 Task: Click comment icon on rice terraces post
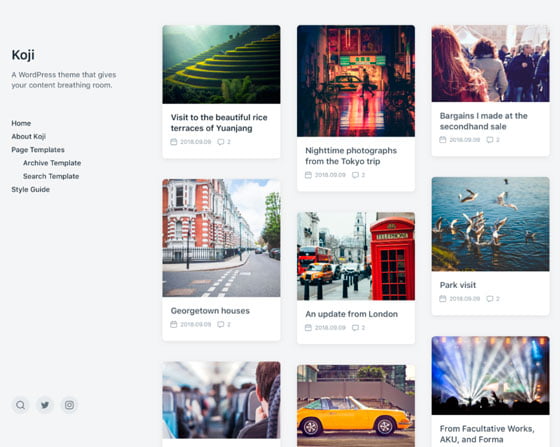tap(221, 142)
